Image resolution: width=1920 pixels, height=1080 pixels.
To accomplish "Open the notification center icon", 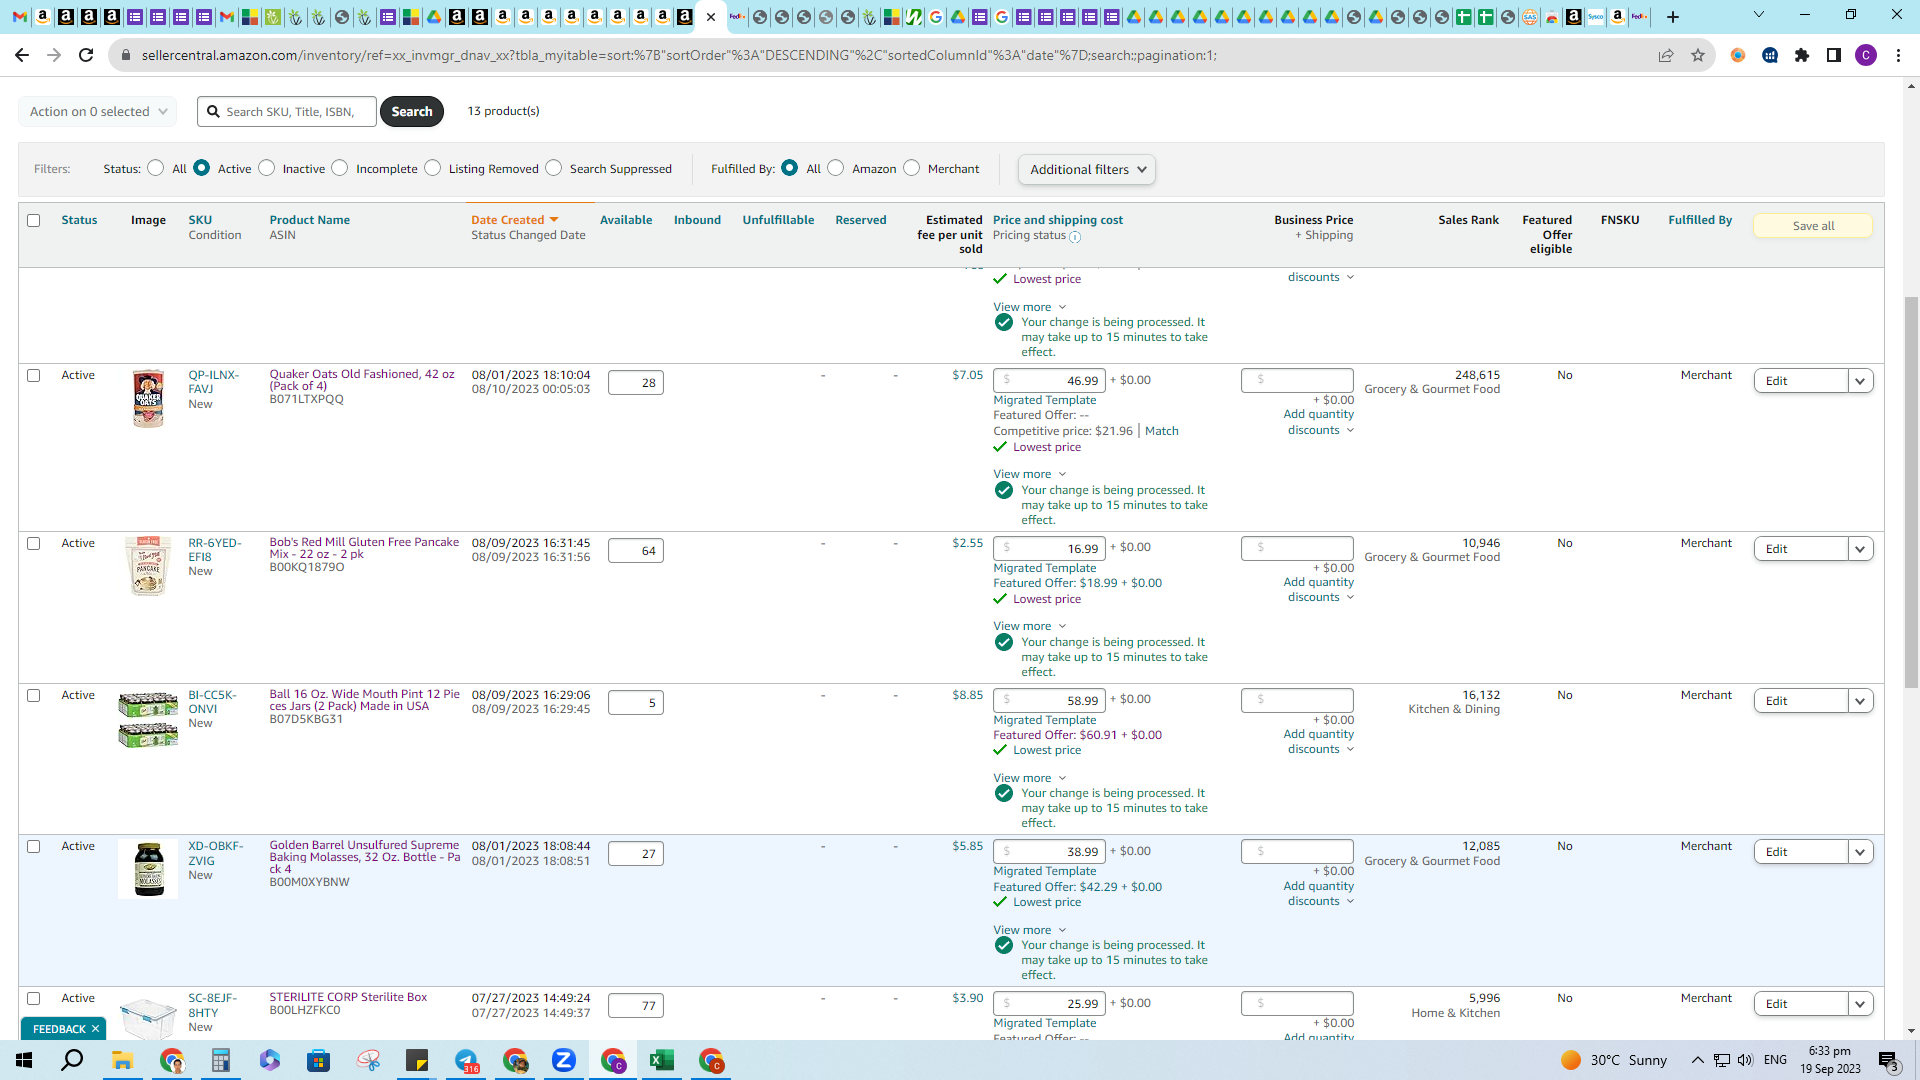I will 1889,1060.
